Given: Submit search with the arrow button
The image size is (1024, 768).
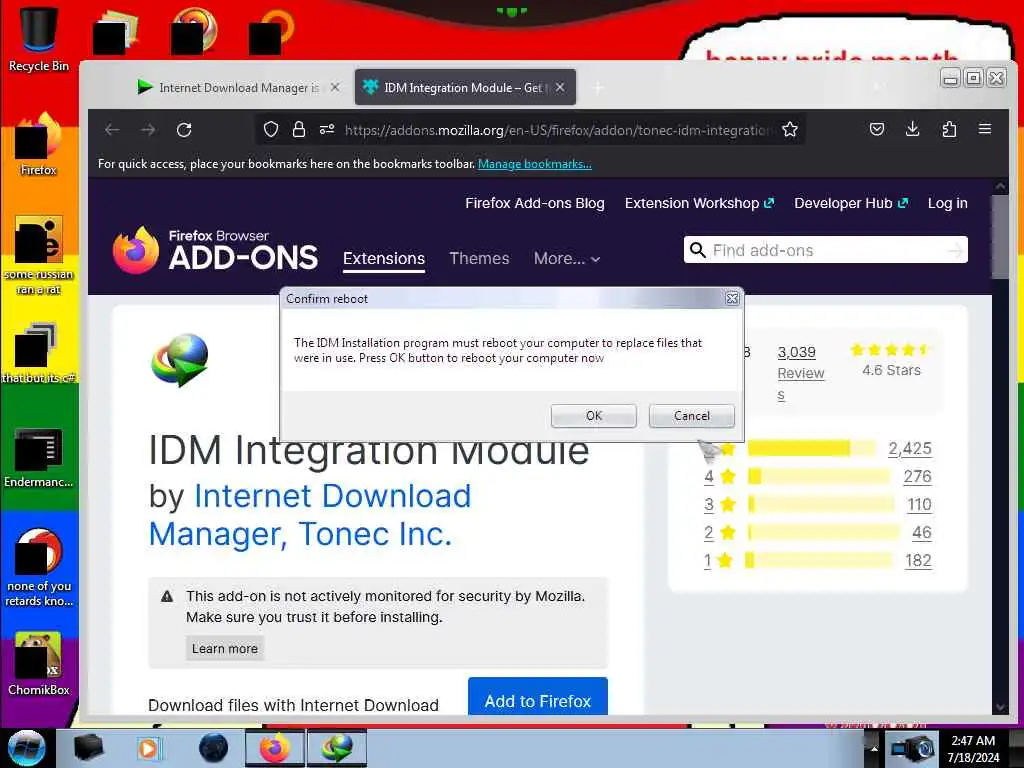Looking at the screenshot, I should [955, 250].
